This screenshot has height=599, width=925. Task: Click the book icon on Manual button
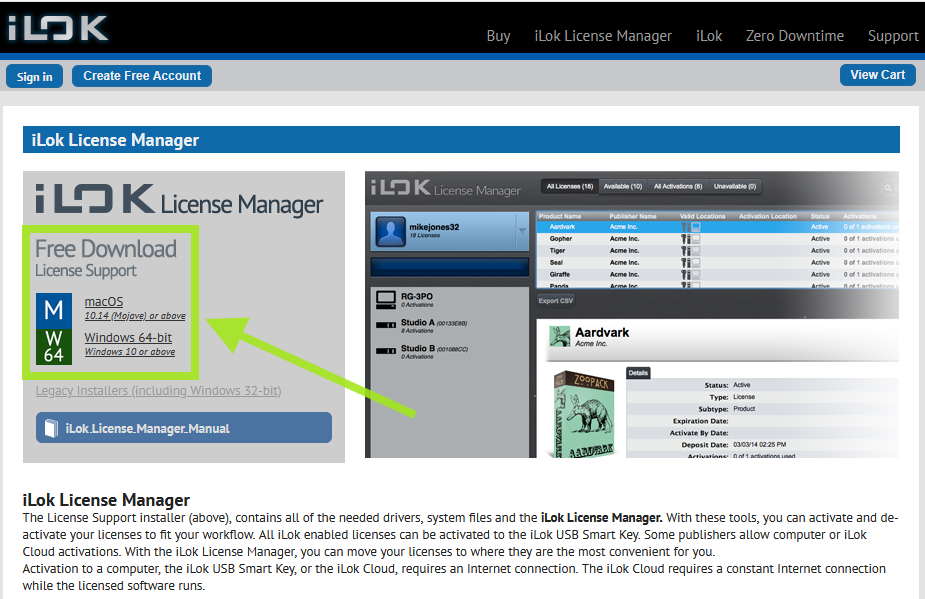[x=51, y=428]
